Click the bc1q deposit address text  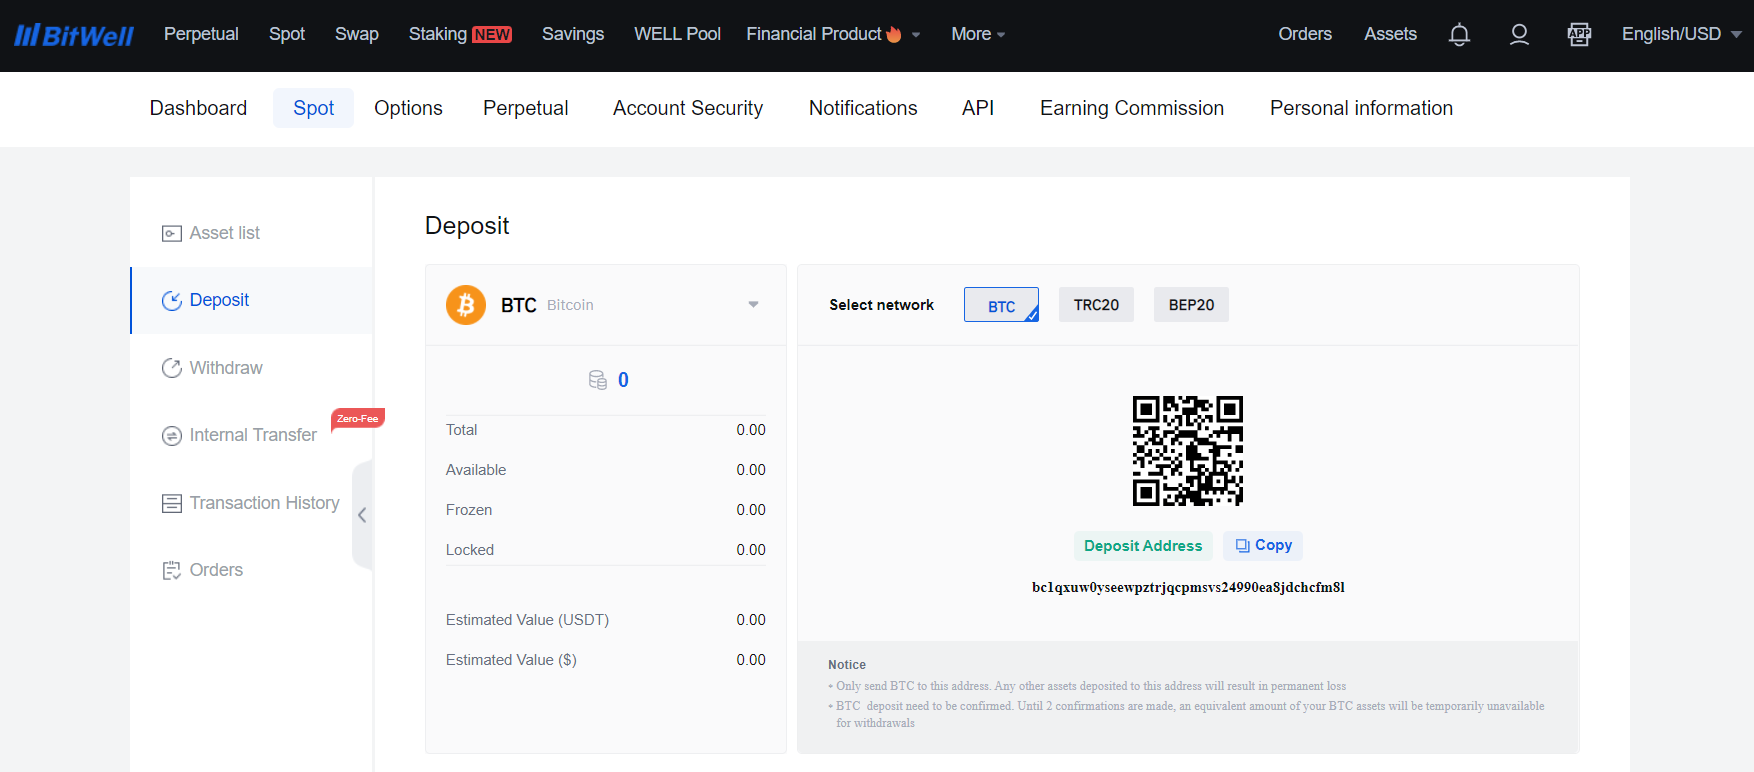click(1188, 588)
